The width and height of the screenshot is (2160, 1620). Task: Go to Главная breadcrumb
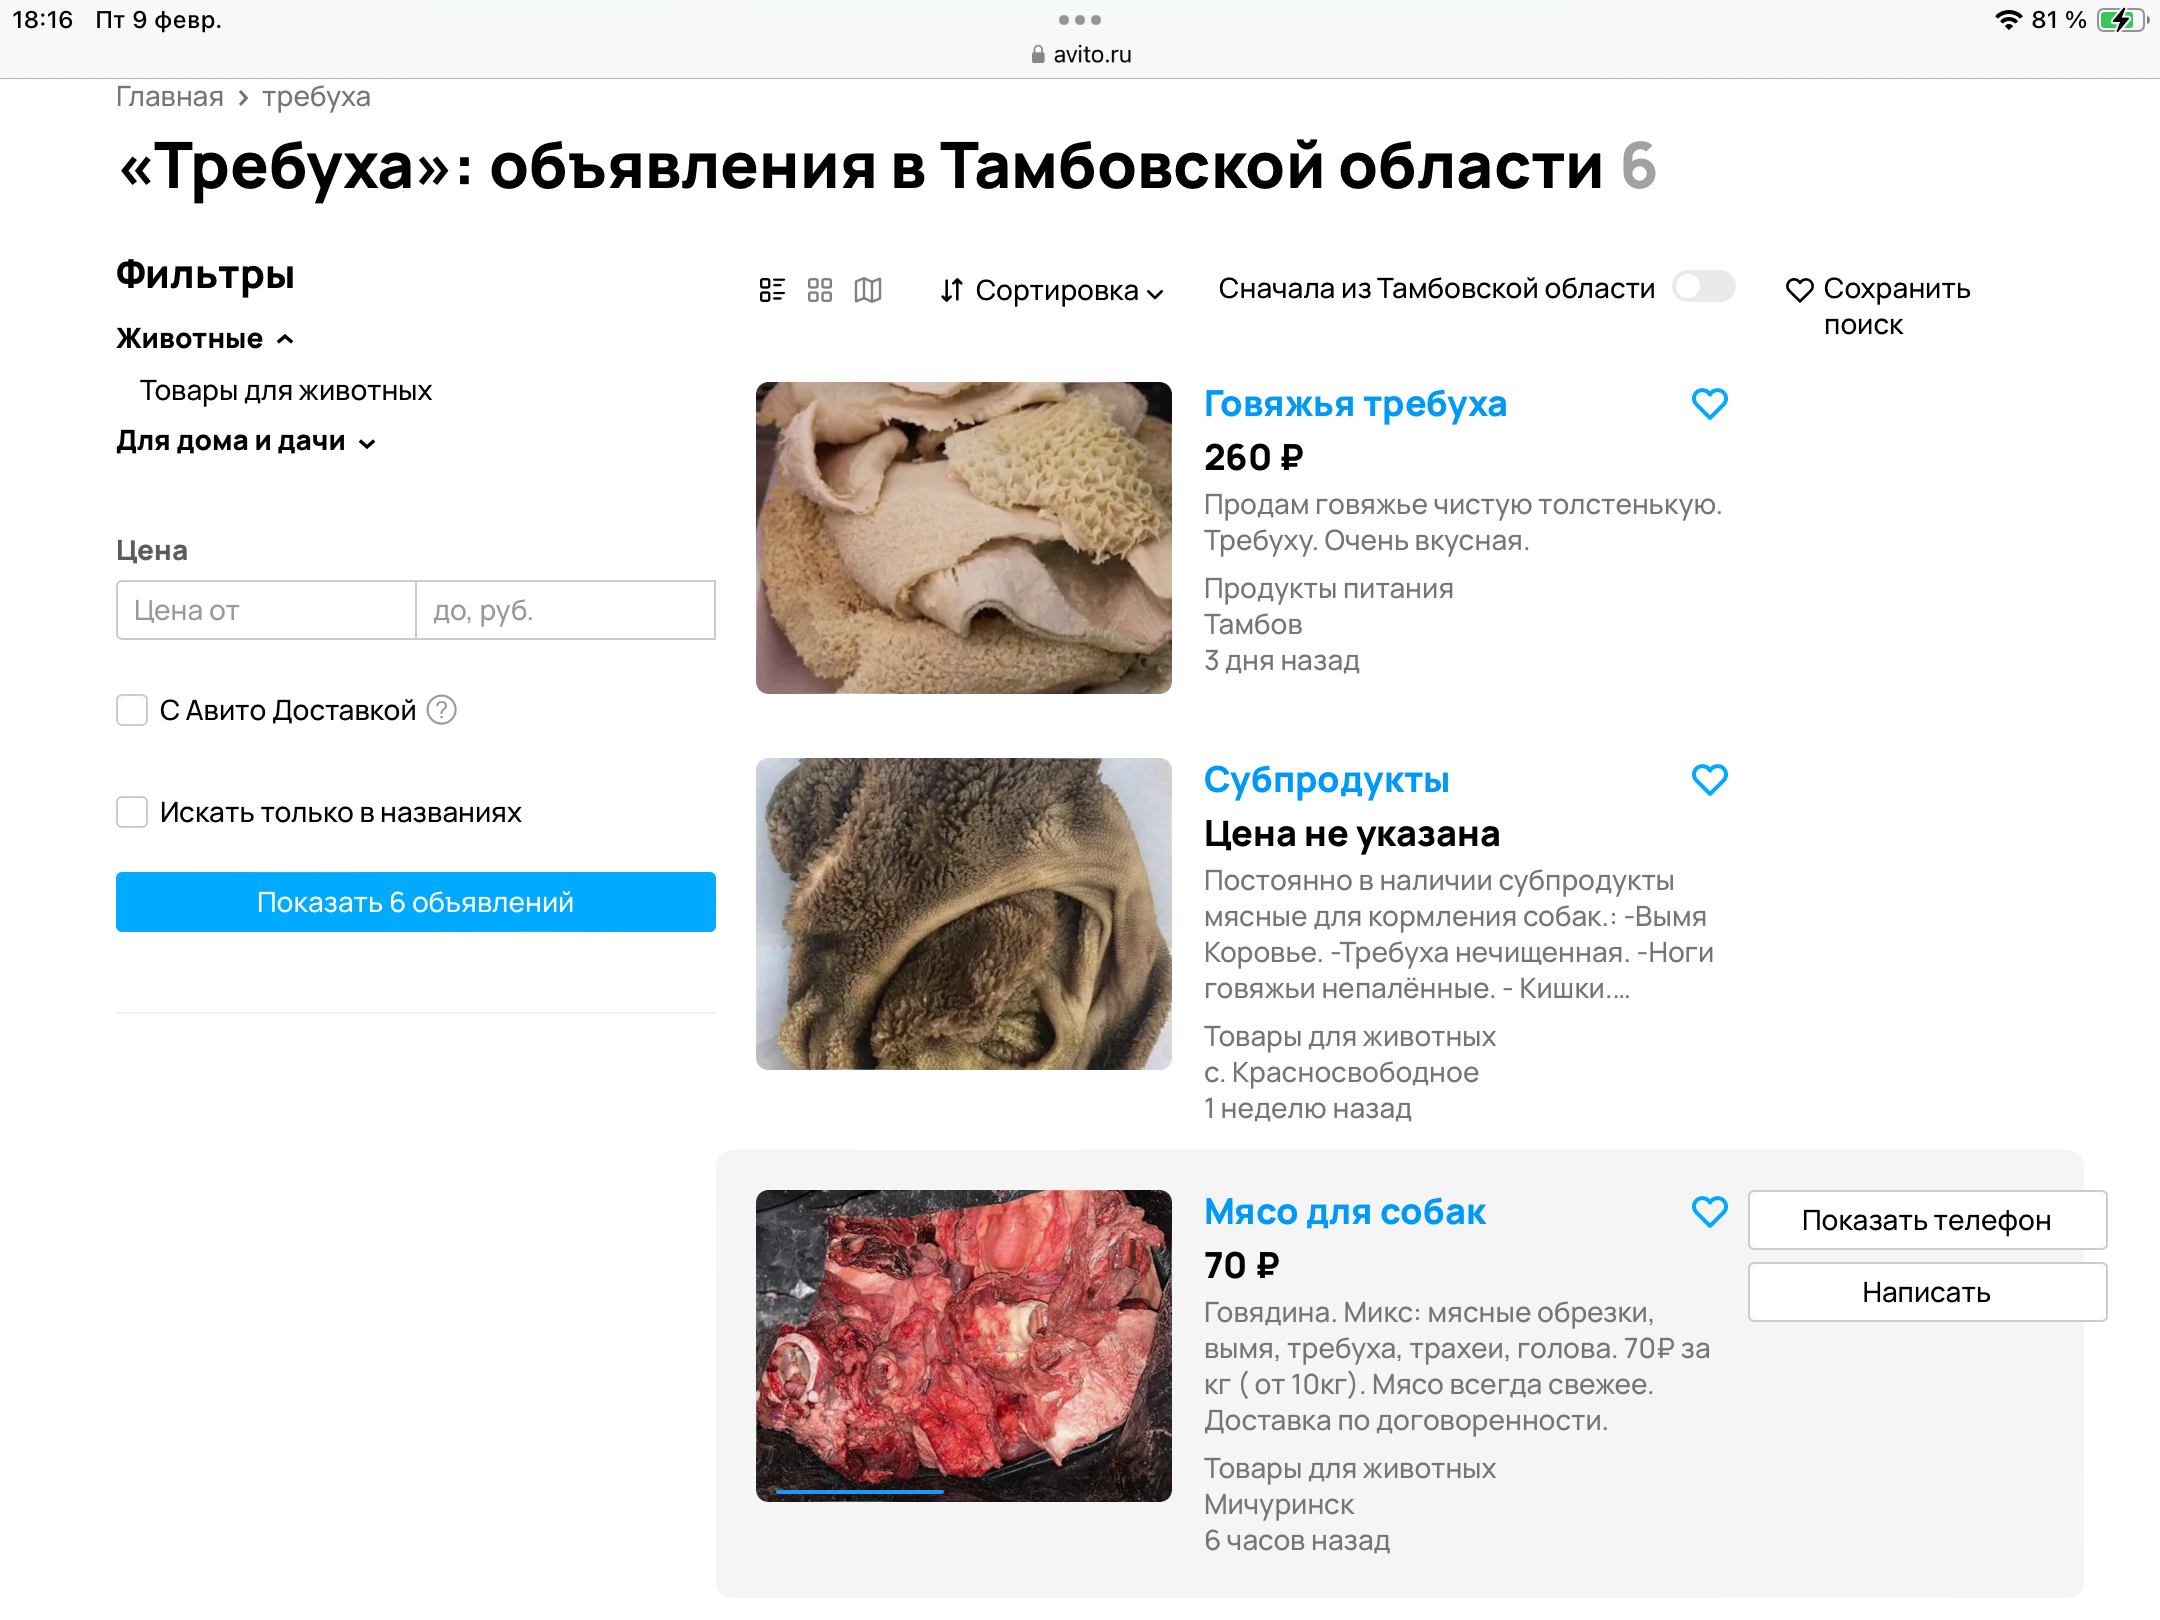169,97
